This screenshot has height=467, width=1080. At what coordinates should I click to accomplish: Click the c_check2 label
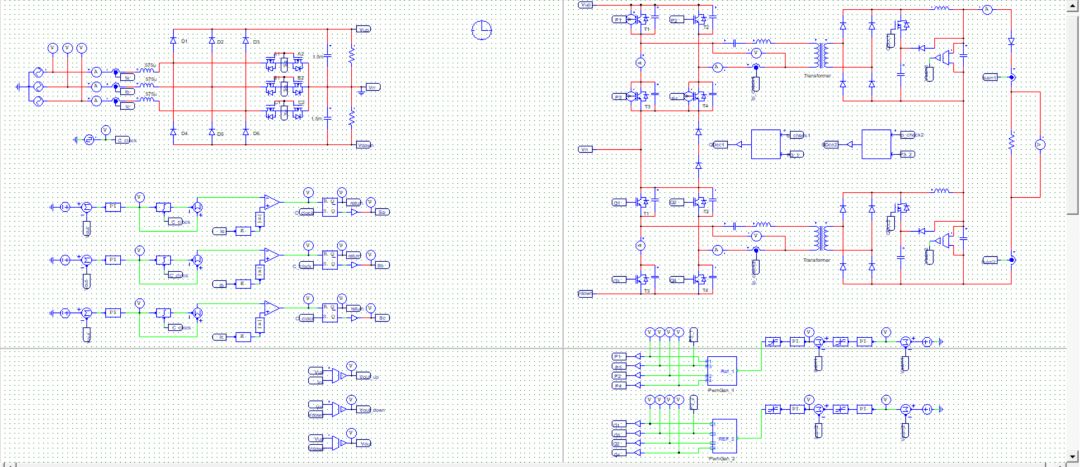point(912,134)
